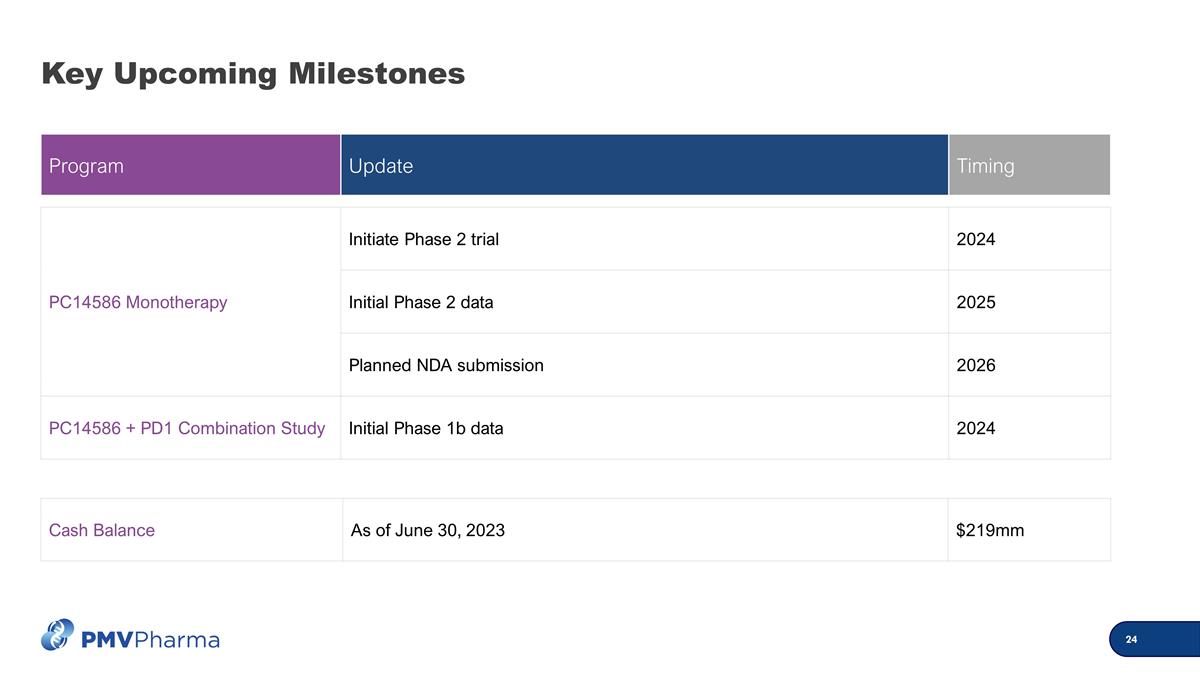Image resolution: width=1200 pixels, height=675 pixels.
Task: Click the 2024 timing for Phase 2 trial
Action: [x=976, y=239]
